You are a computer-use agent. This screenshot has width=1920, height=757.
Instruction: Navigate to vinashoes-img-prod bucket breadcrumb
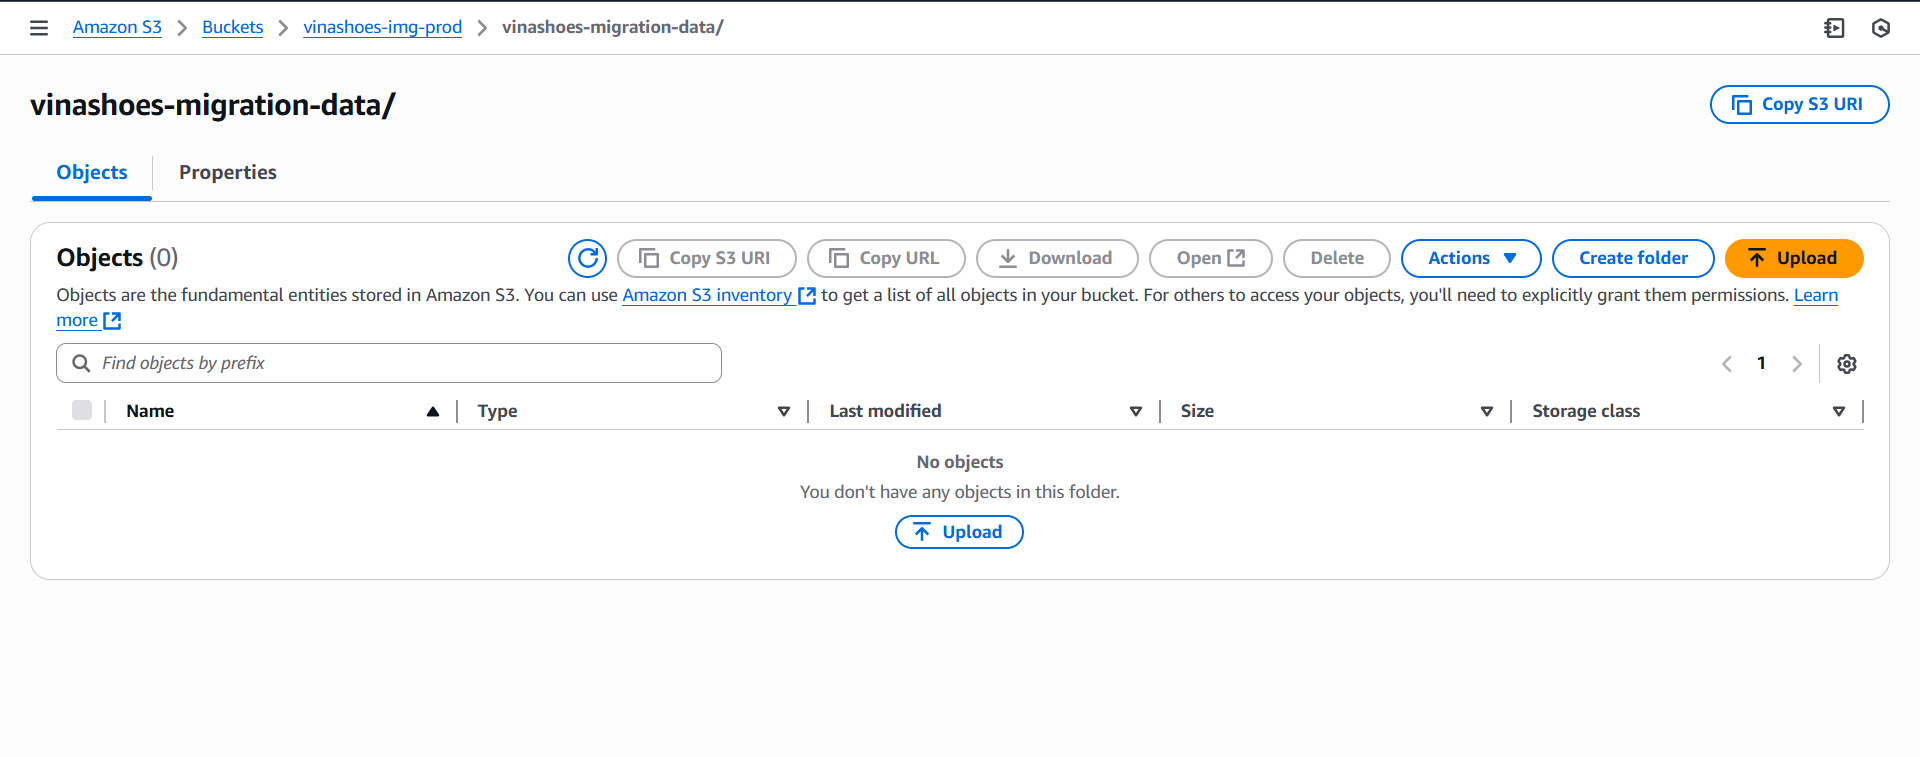click(x=382, y=27)
